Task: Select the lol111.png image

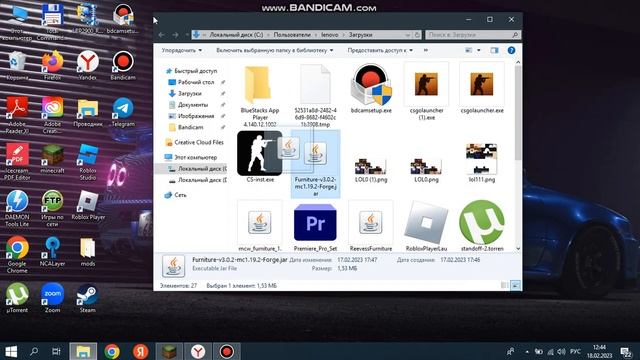Action: pyautogui.click(x=482, y=162)
